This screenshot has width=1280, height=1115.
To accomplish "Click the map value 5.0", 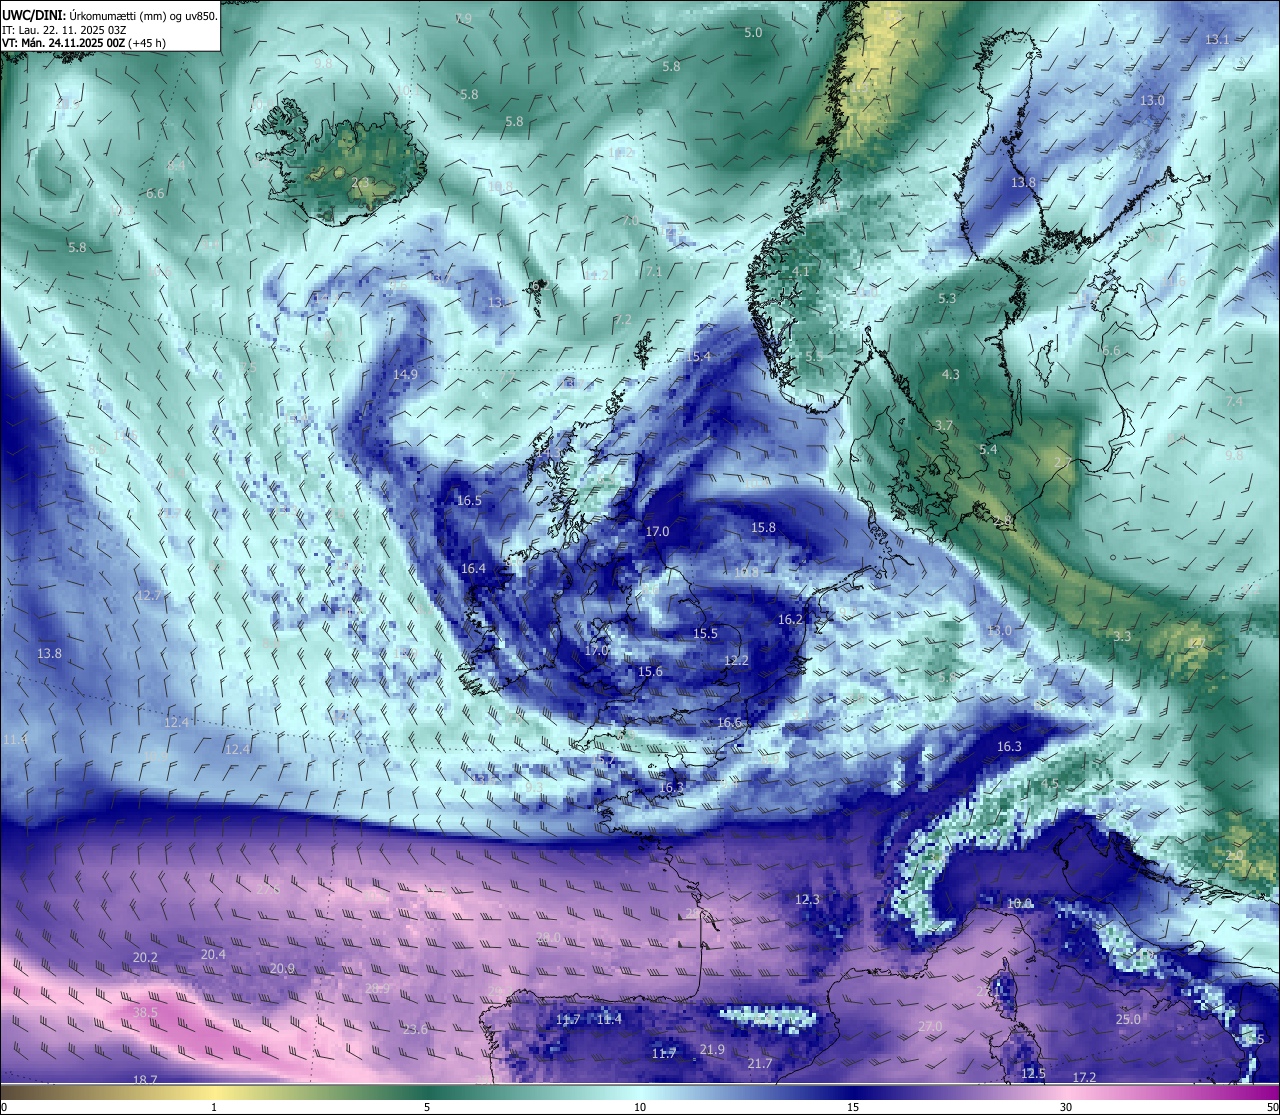I will (753, 32).
